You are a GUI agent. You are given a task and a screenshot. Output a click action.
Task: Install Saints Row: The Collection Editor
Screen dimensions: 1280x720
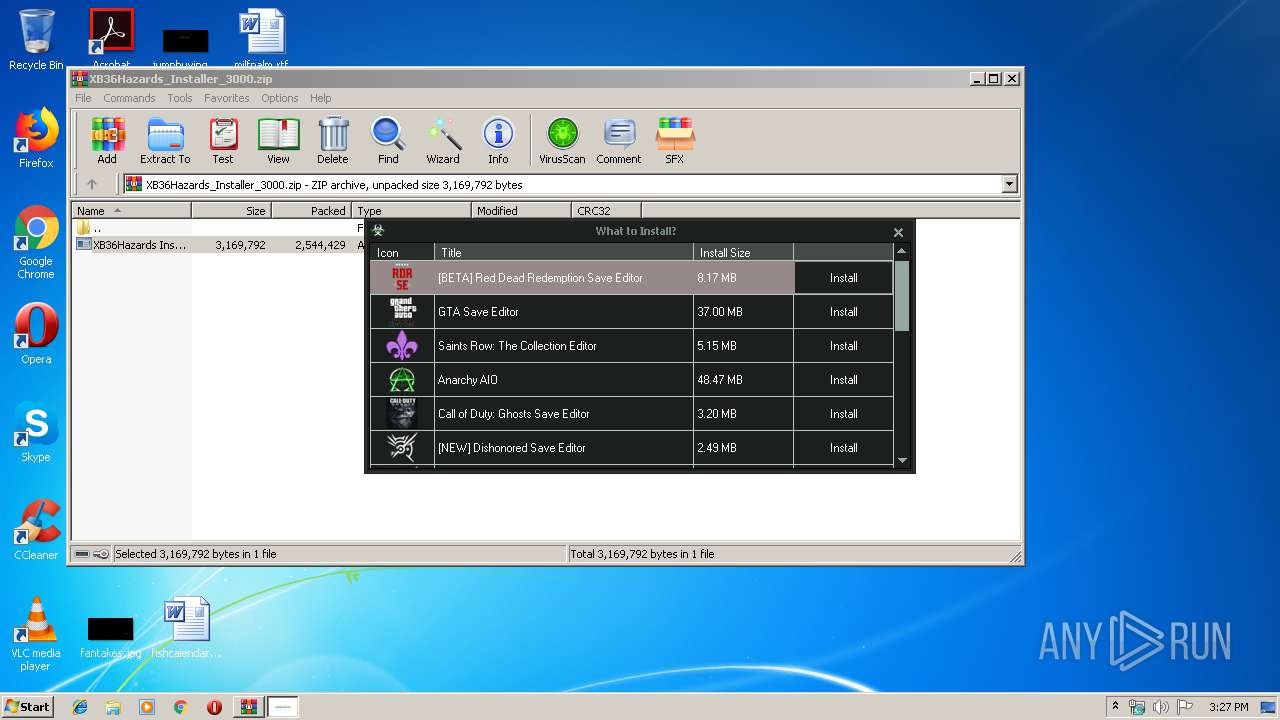click(x=844, y=346)
